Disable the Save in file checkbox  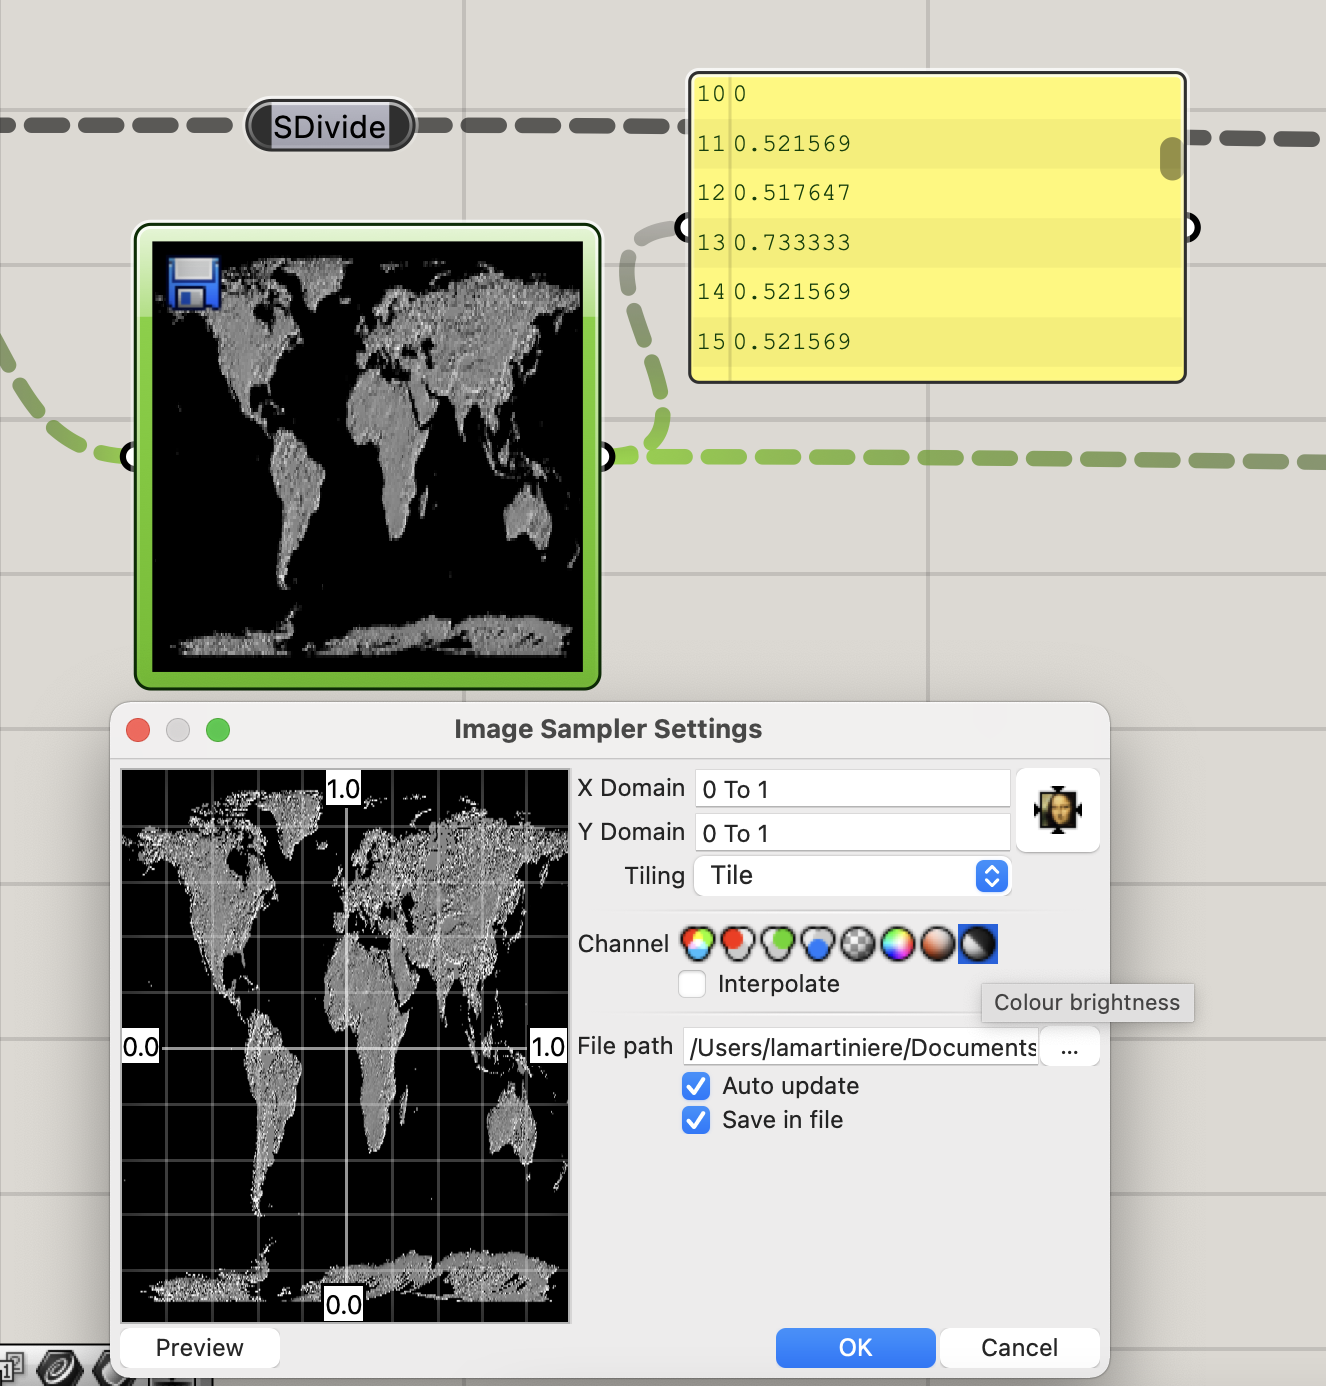pyautogui.click(x=696, y=1120)
